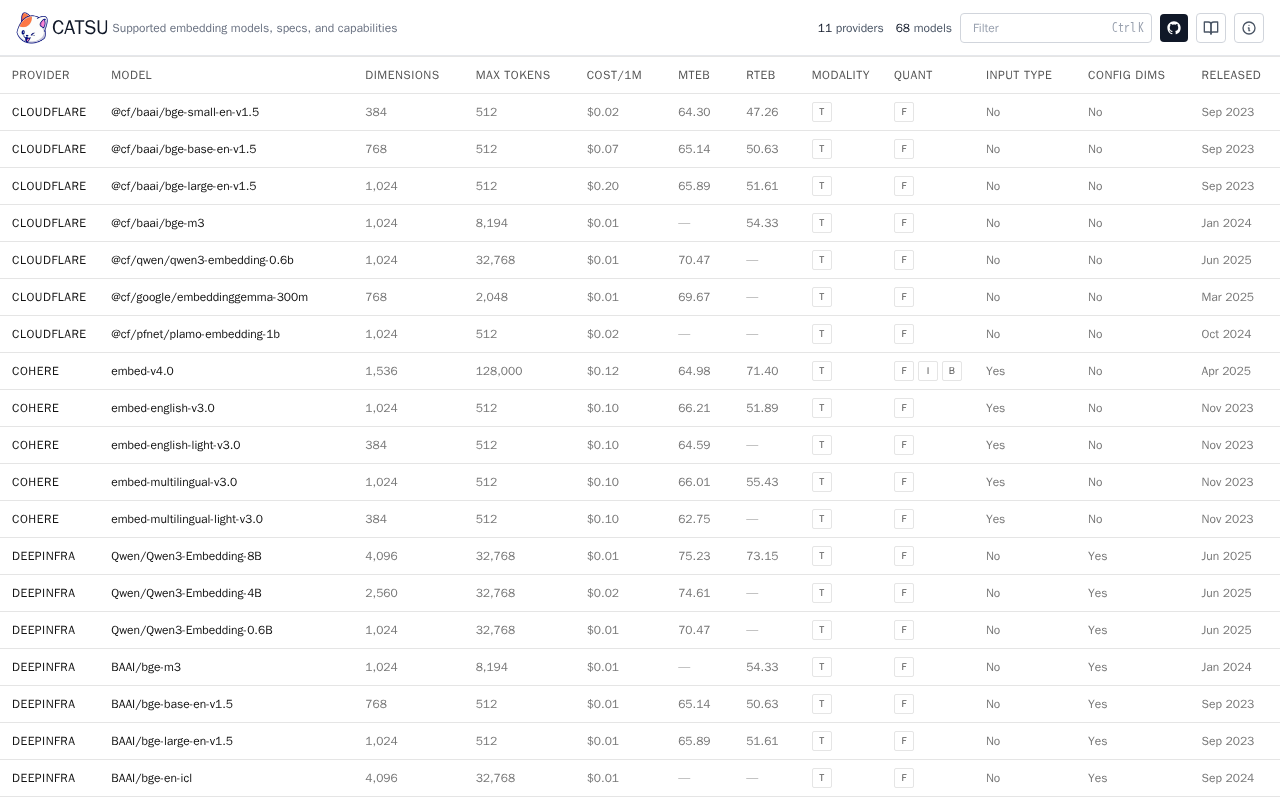Click the 73.15 RTEB score
This screenshot has width=1280, height=800.
[x=762, y=556]
